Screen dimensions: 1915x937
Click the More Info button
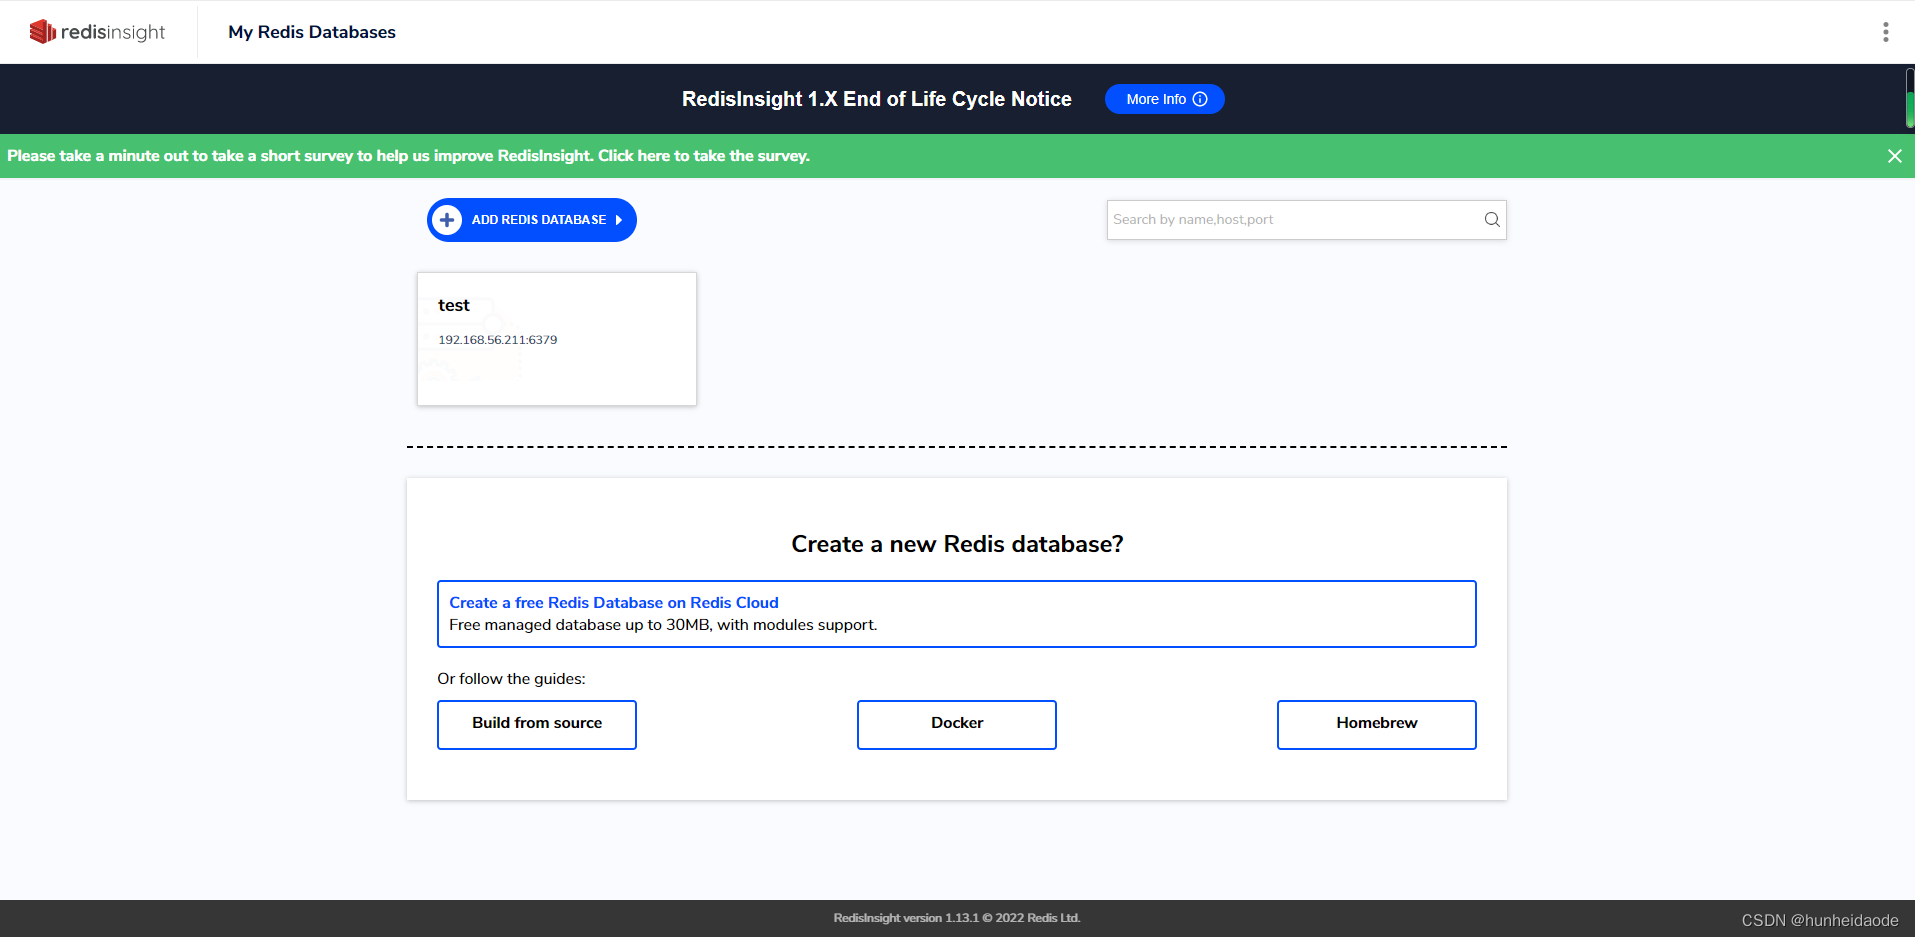click(x=1164, y=99)
